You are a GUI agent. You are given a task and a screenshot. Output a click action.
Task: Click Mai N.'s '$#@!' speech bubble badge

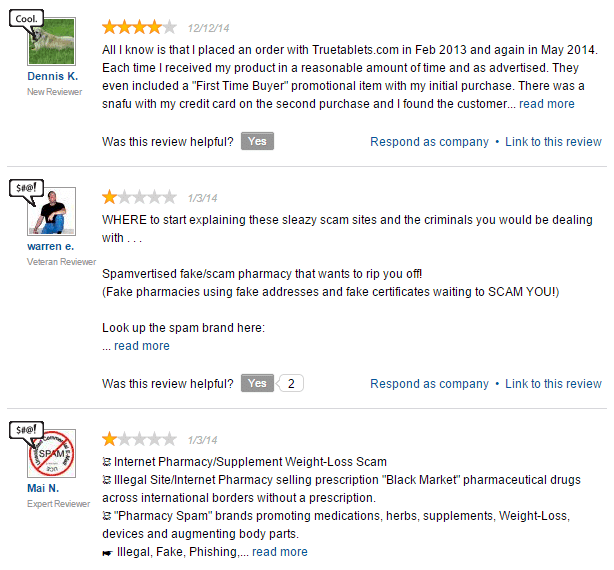click(26, 431)
